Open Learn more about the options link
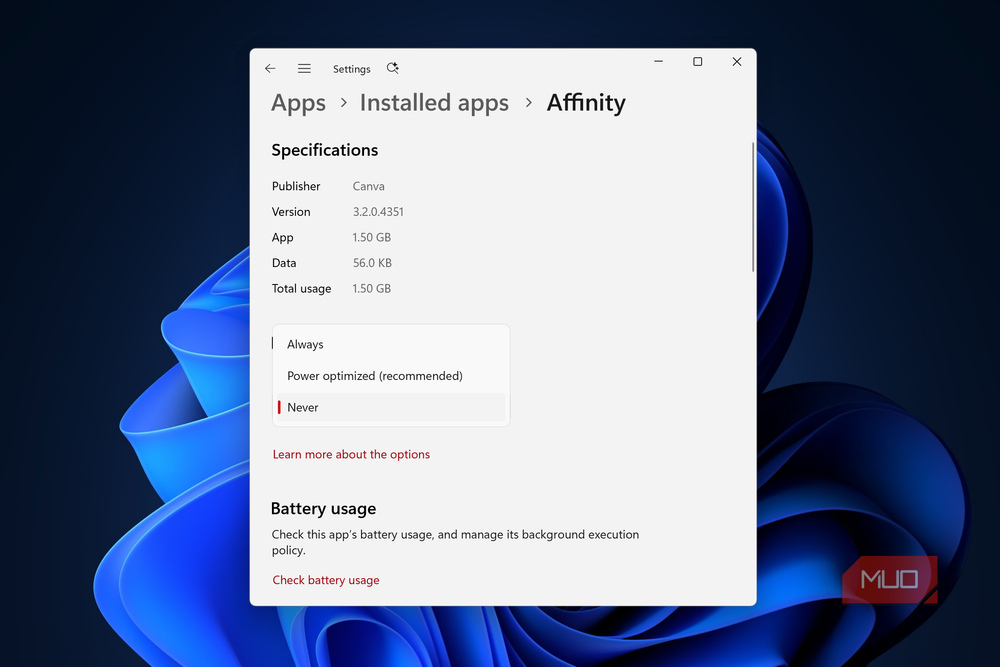The width and height of the screenshot is (1000, 667). [x=351, y=455]
